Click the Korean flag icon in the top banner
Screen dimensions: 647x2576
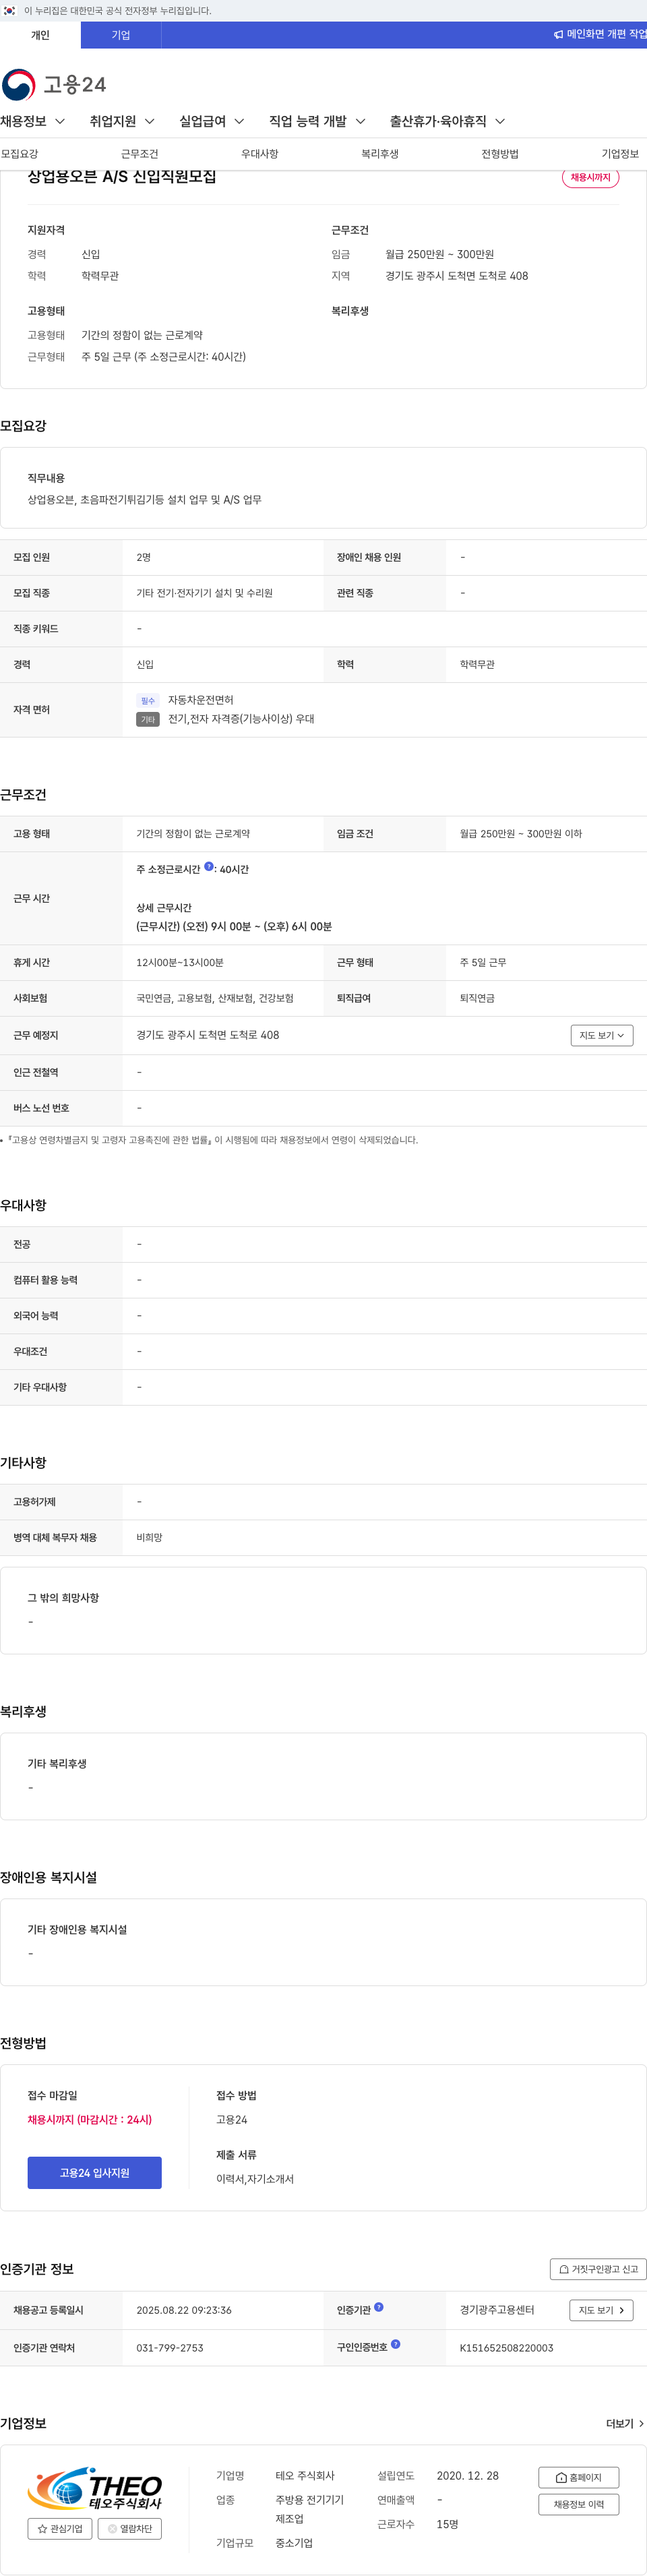pyautogui.click(x=10, y=10)
